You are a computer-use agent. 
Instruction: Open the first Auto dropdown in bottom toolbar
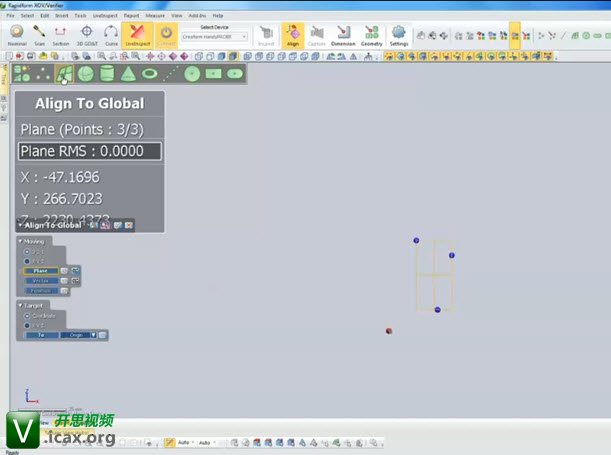(x=186, y=443)
